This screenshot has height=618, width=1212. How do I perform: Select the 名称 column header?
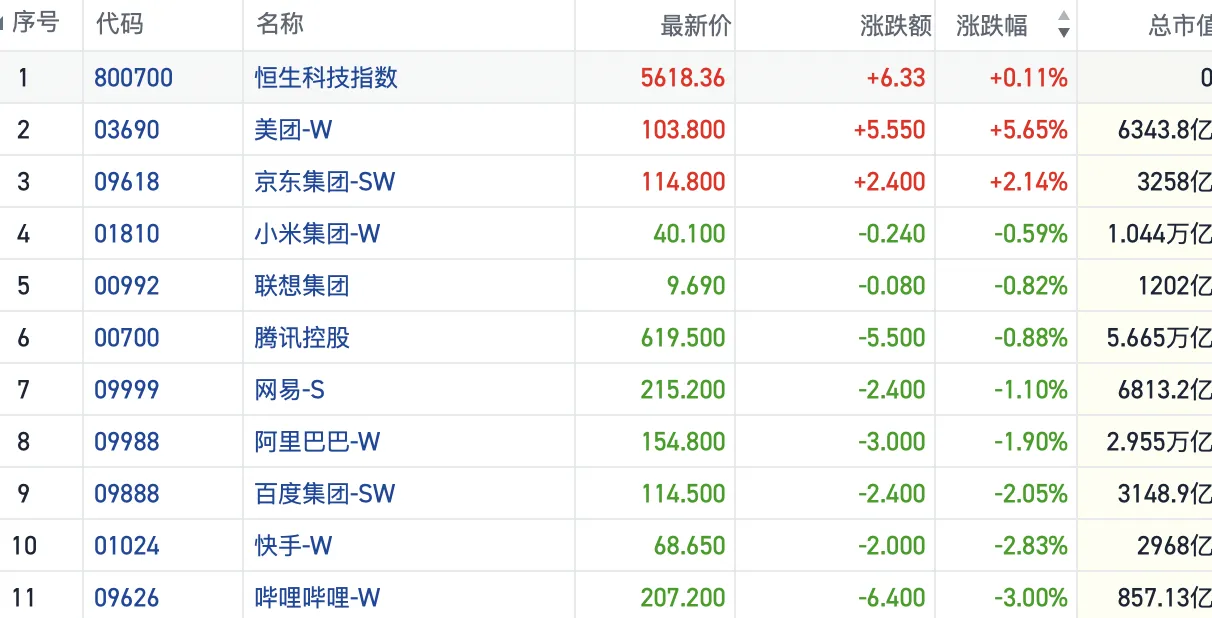coord(279,24)
